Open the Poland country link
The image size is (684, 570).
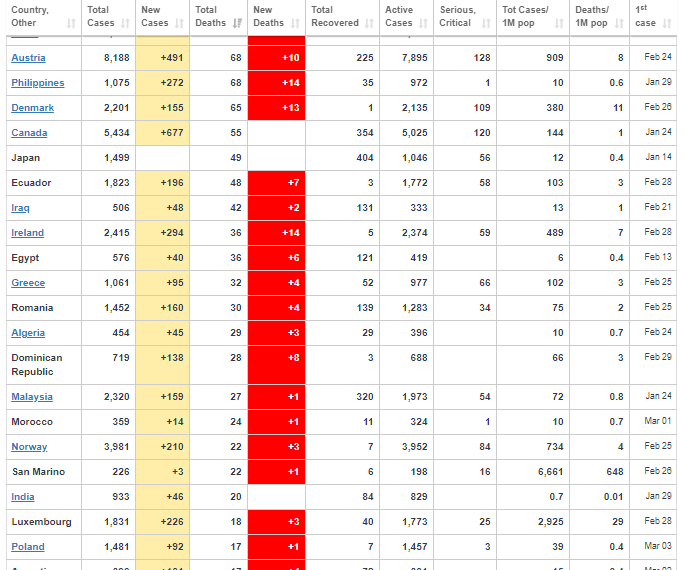coord(28,546)
